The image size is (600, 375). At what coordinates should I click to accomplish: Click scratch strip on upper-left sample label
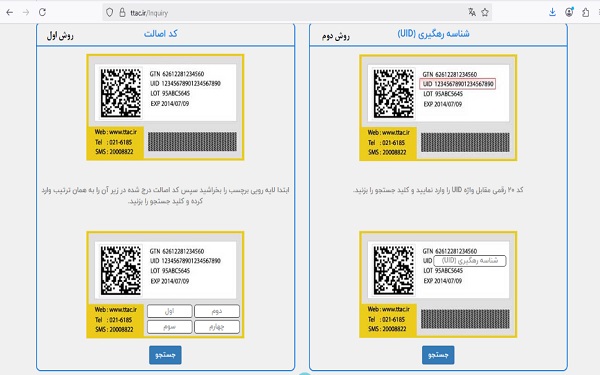pos(192,142)
